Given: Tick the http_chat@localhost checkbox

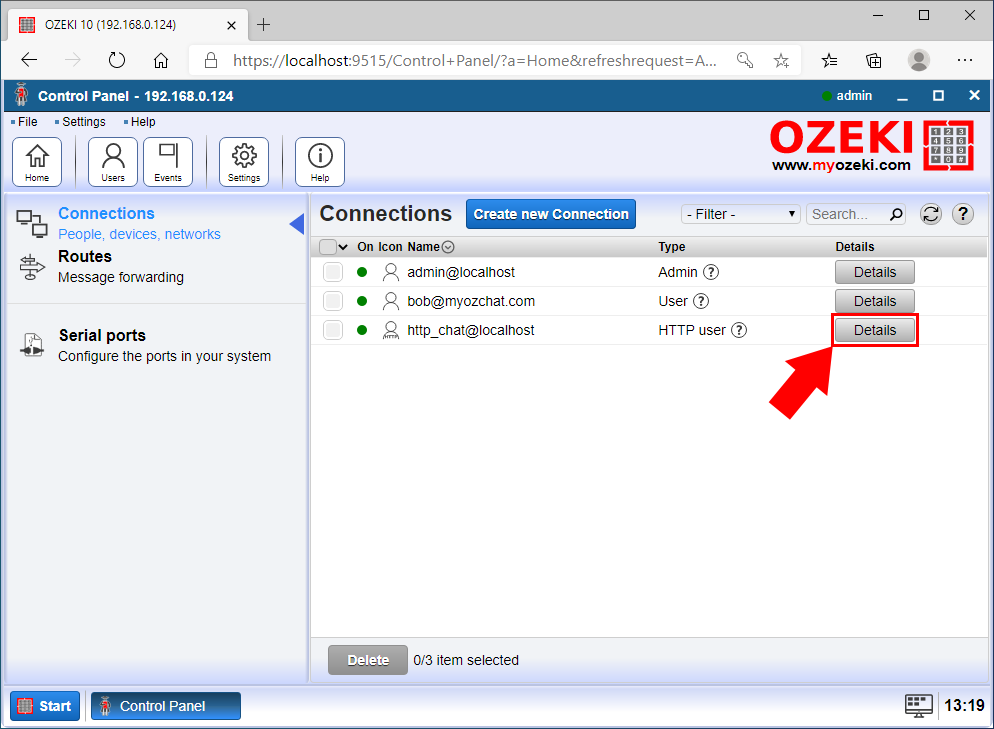Looking at the screenshot, I should click(332, 330).
